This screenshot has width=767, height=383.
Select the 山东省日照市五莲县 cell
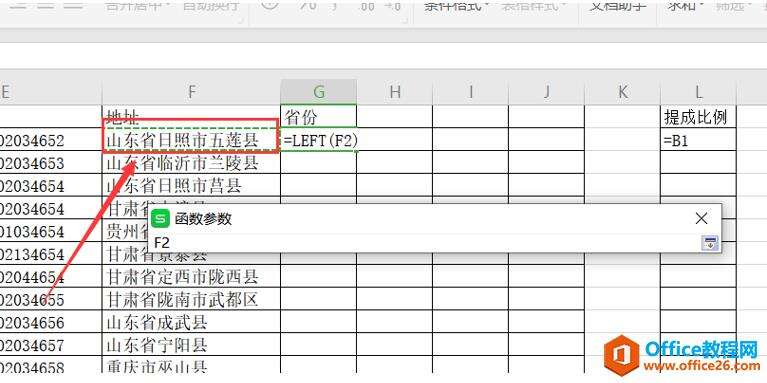[191, 141]
